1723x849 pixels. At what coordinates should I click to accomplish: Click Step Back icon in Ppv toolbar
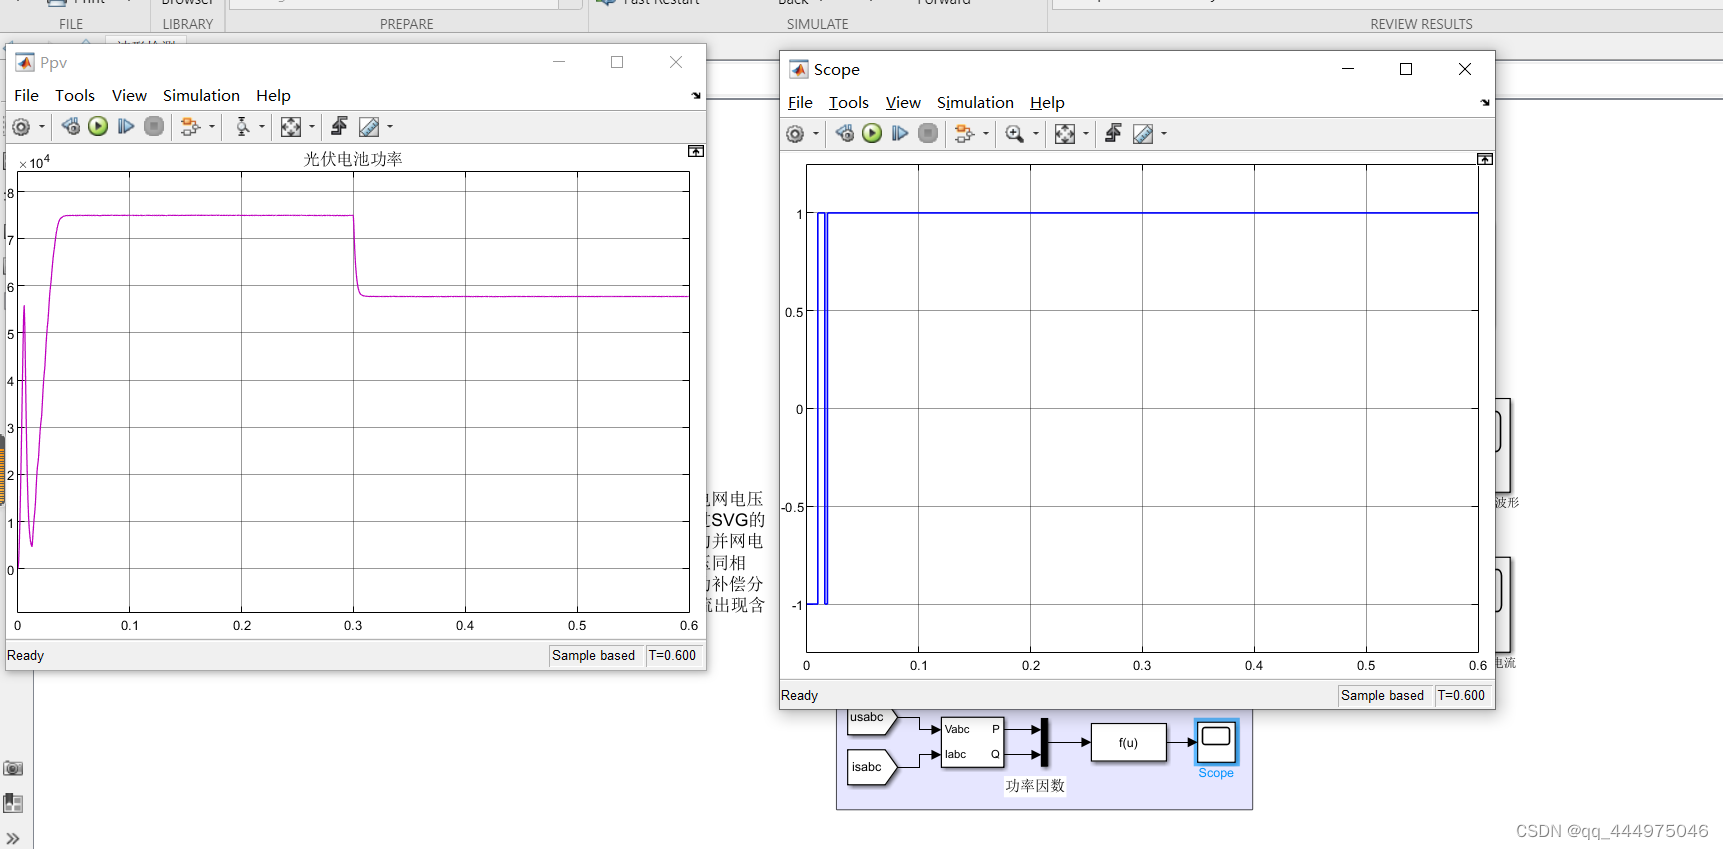70,126
